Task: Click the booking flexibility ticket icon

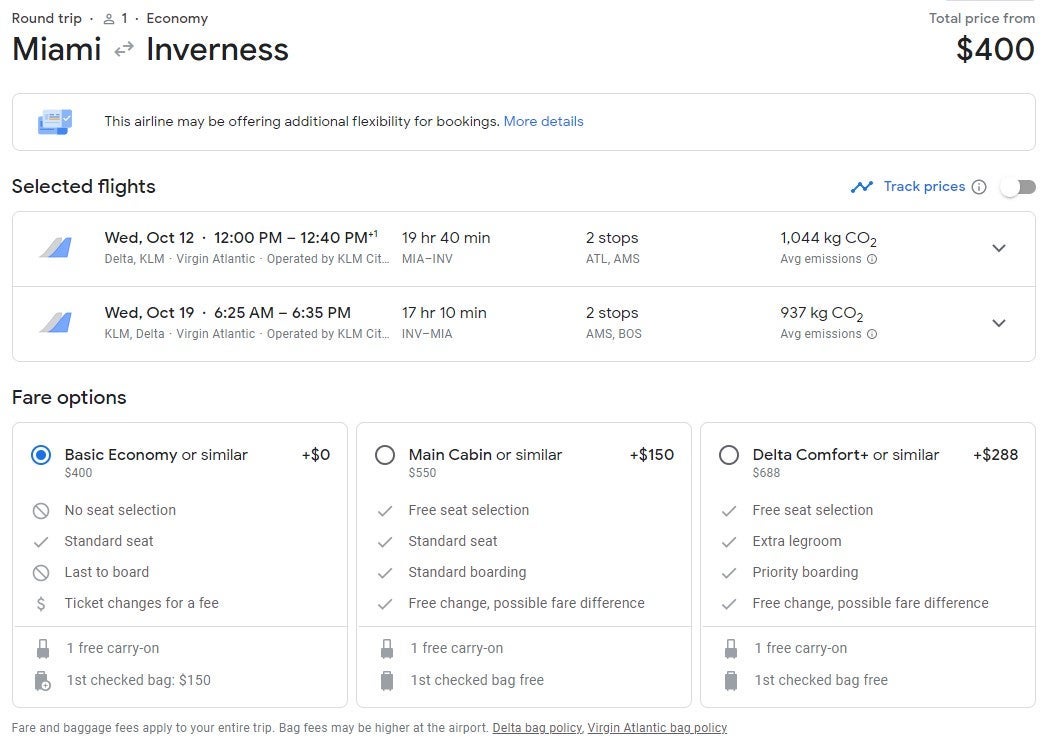Action: click(x=55, y=122)
